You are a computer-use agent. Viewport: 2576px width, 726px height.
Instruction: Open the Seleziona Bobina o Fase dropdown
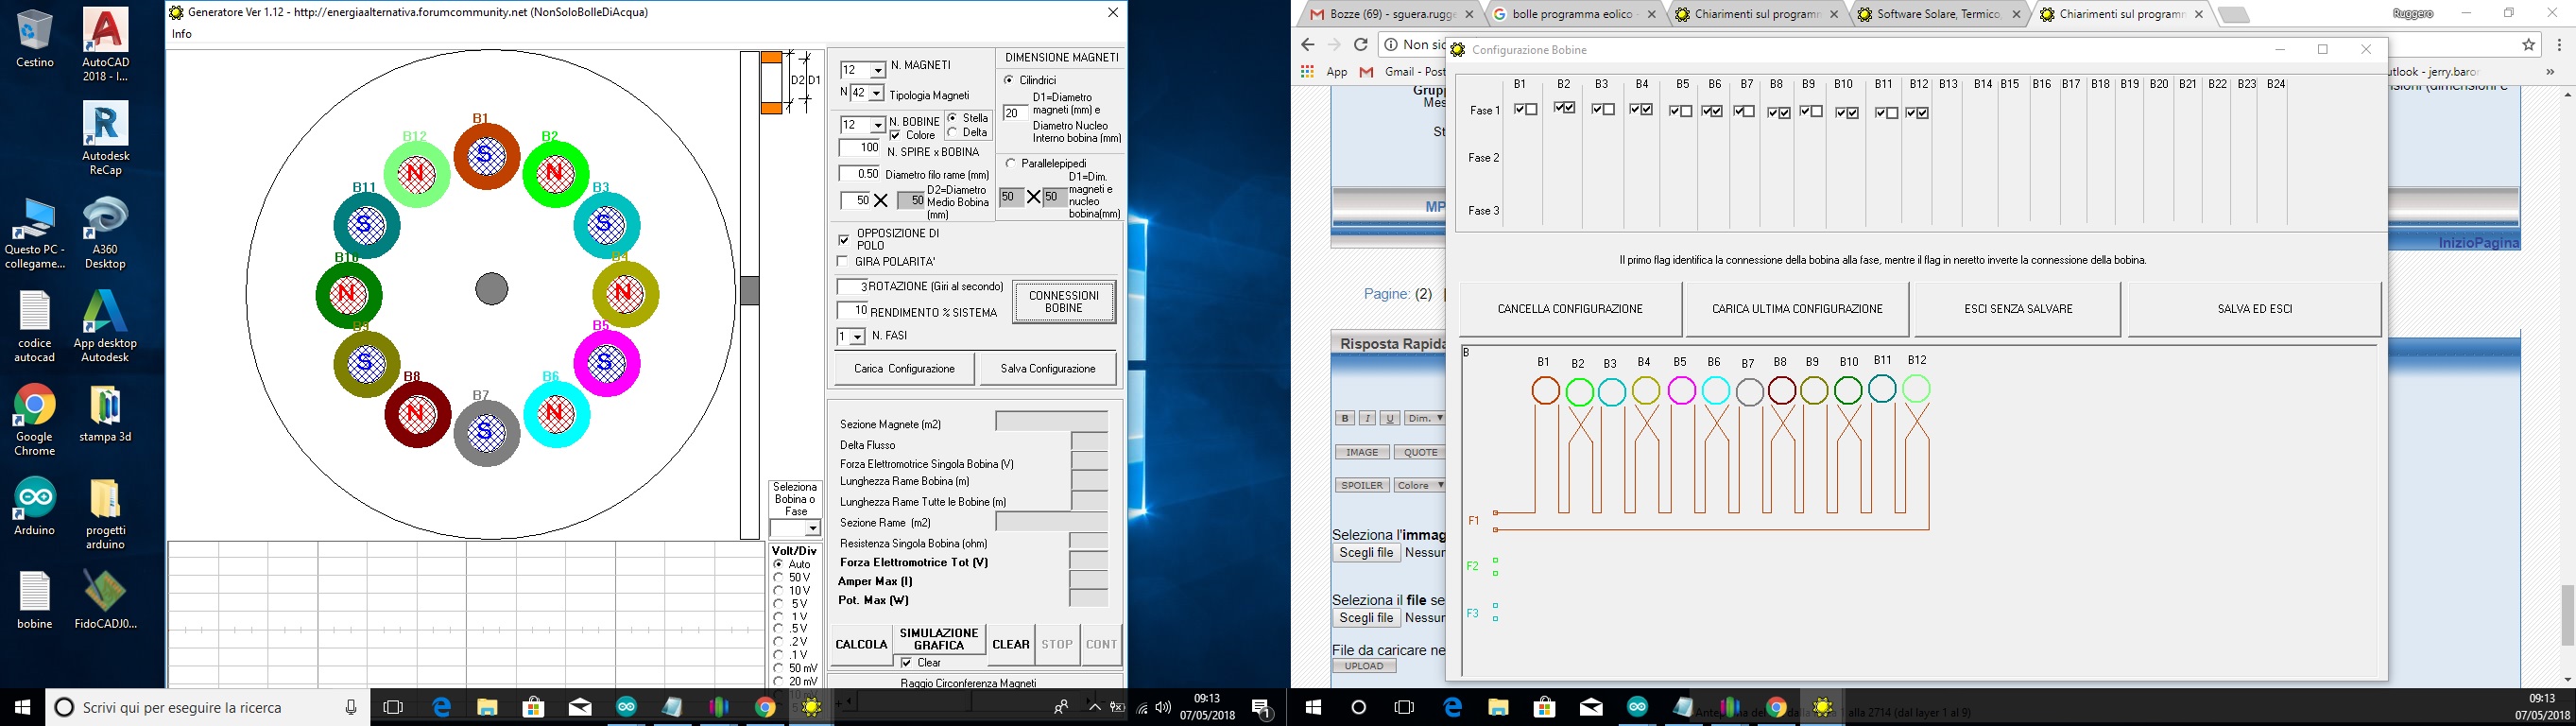click(x=812, y=528)
